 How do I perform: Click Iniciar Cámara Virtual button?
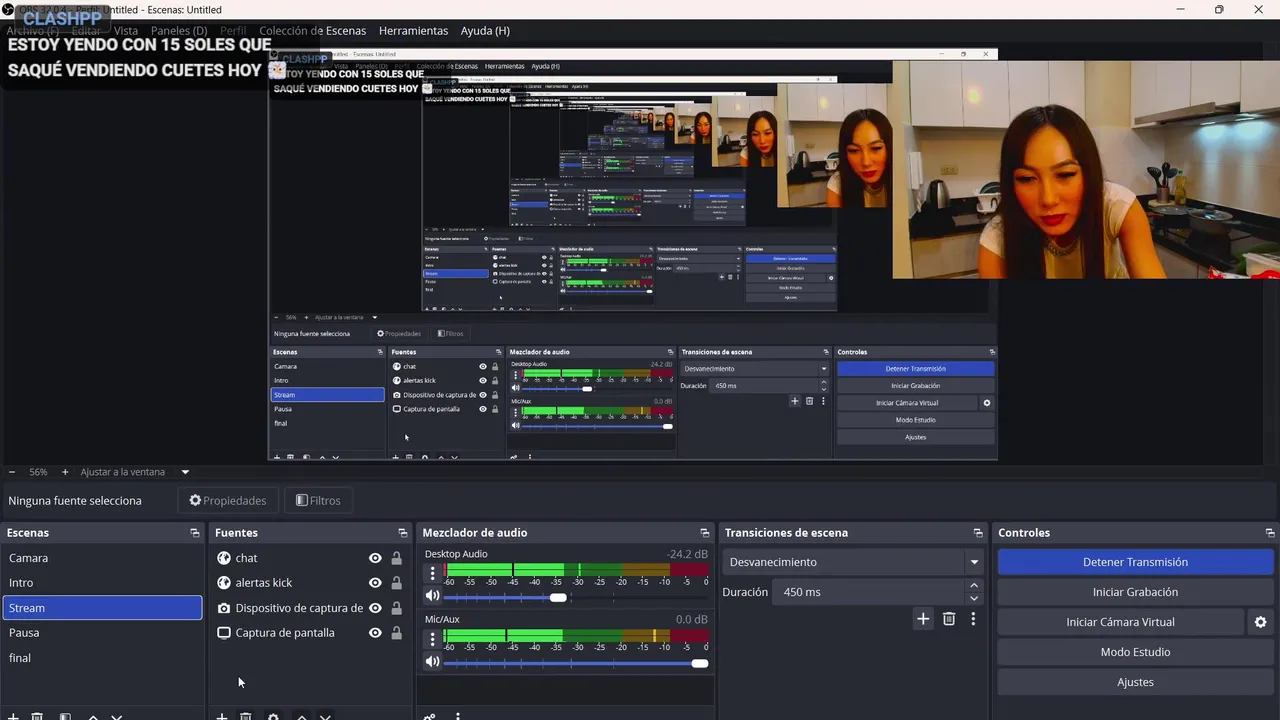1120,622
